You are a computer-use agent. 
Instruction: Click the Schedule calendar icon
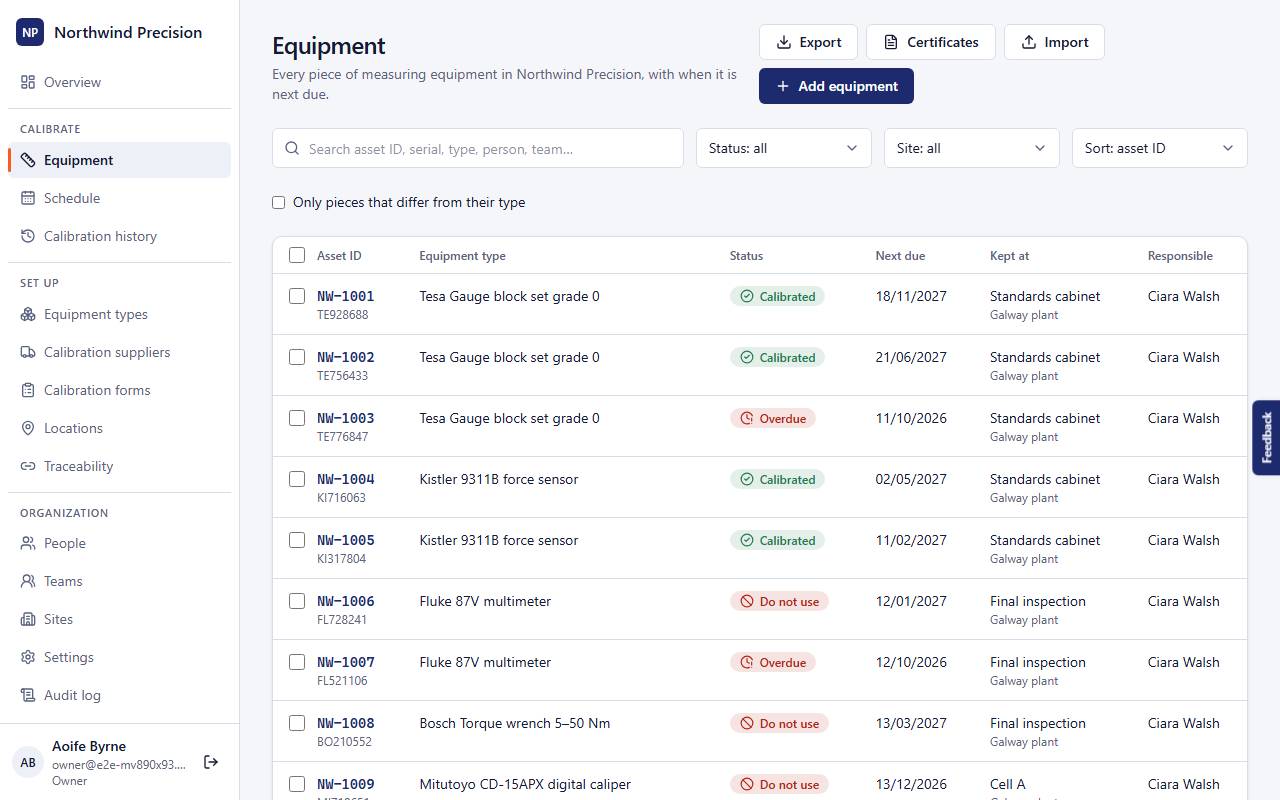click(28, 198)
